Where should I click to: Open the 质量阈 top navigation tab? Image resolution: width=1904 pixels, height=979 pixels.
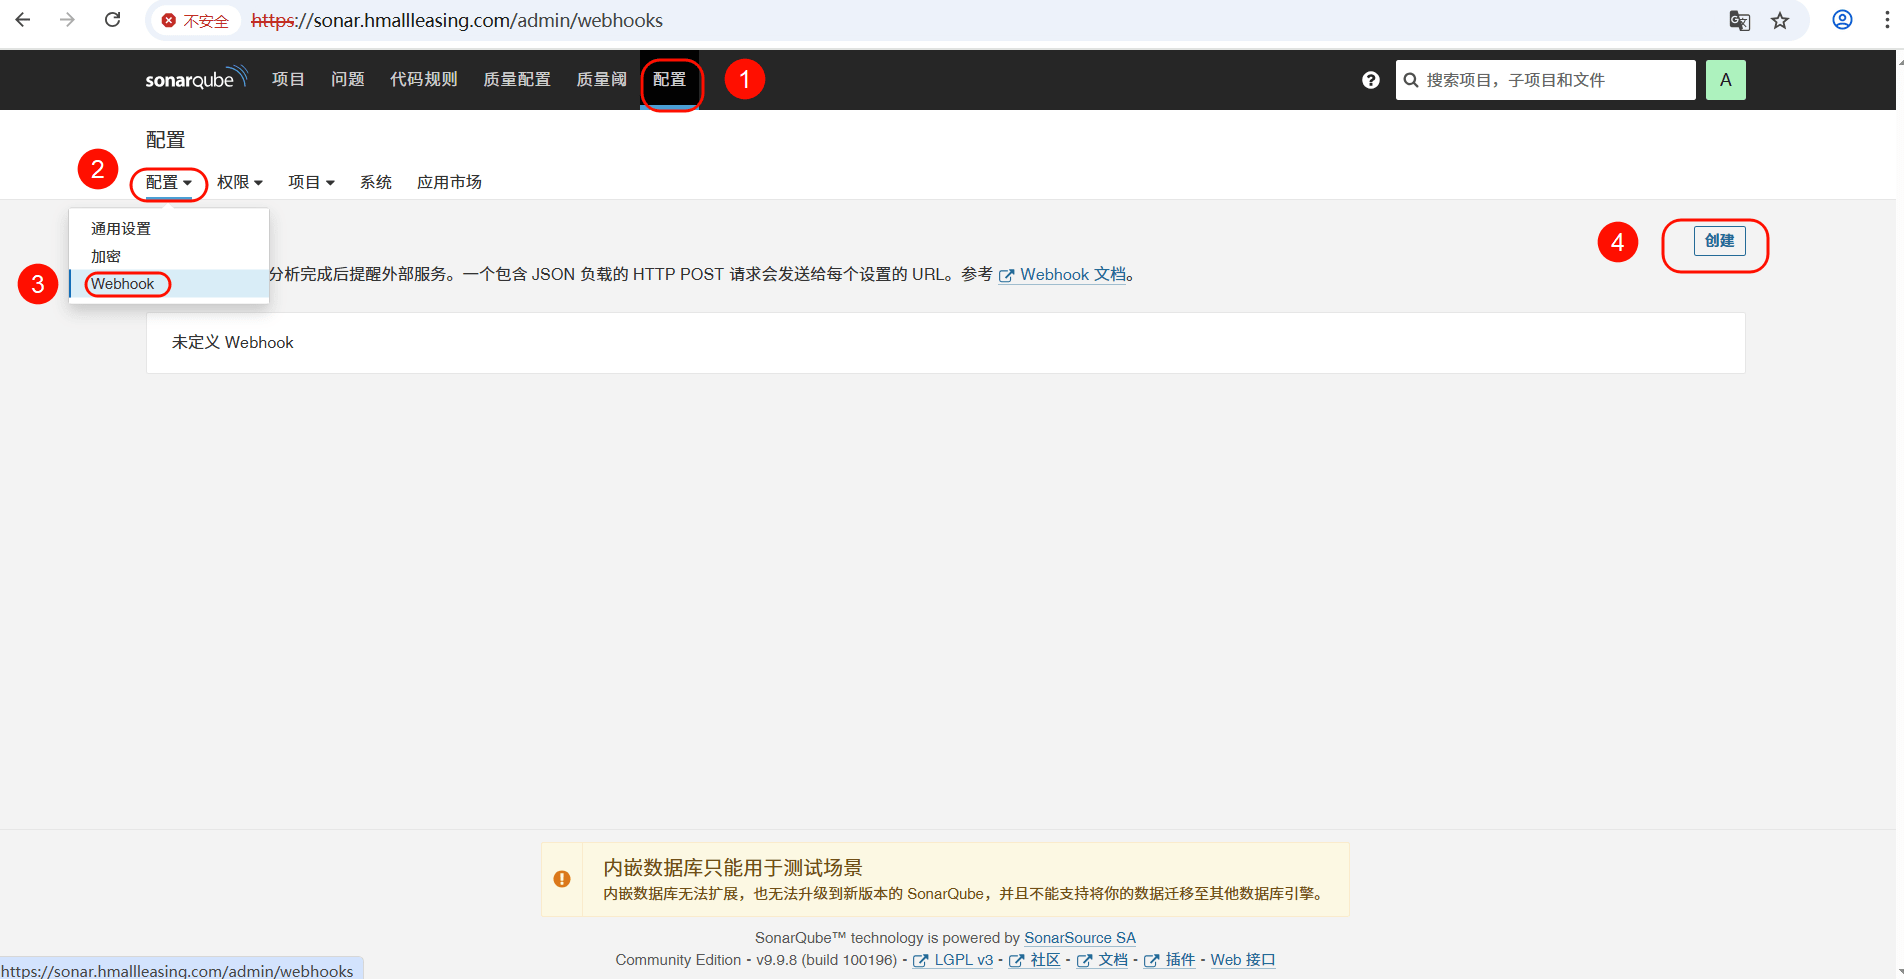tap(601, 80)
